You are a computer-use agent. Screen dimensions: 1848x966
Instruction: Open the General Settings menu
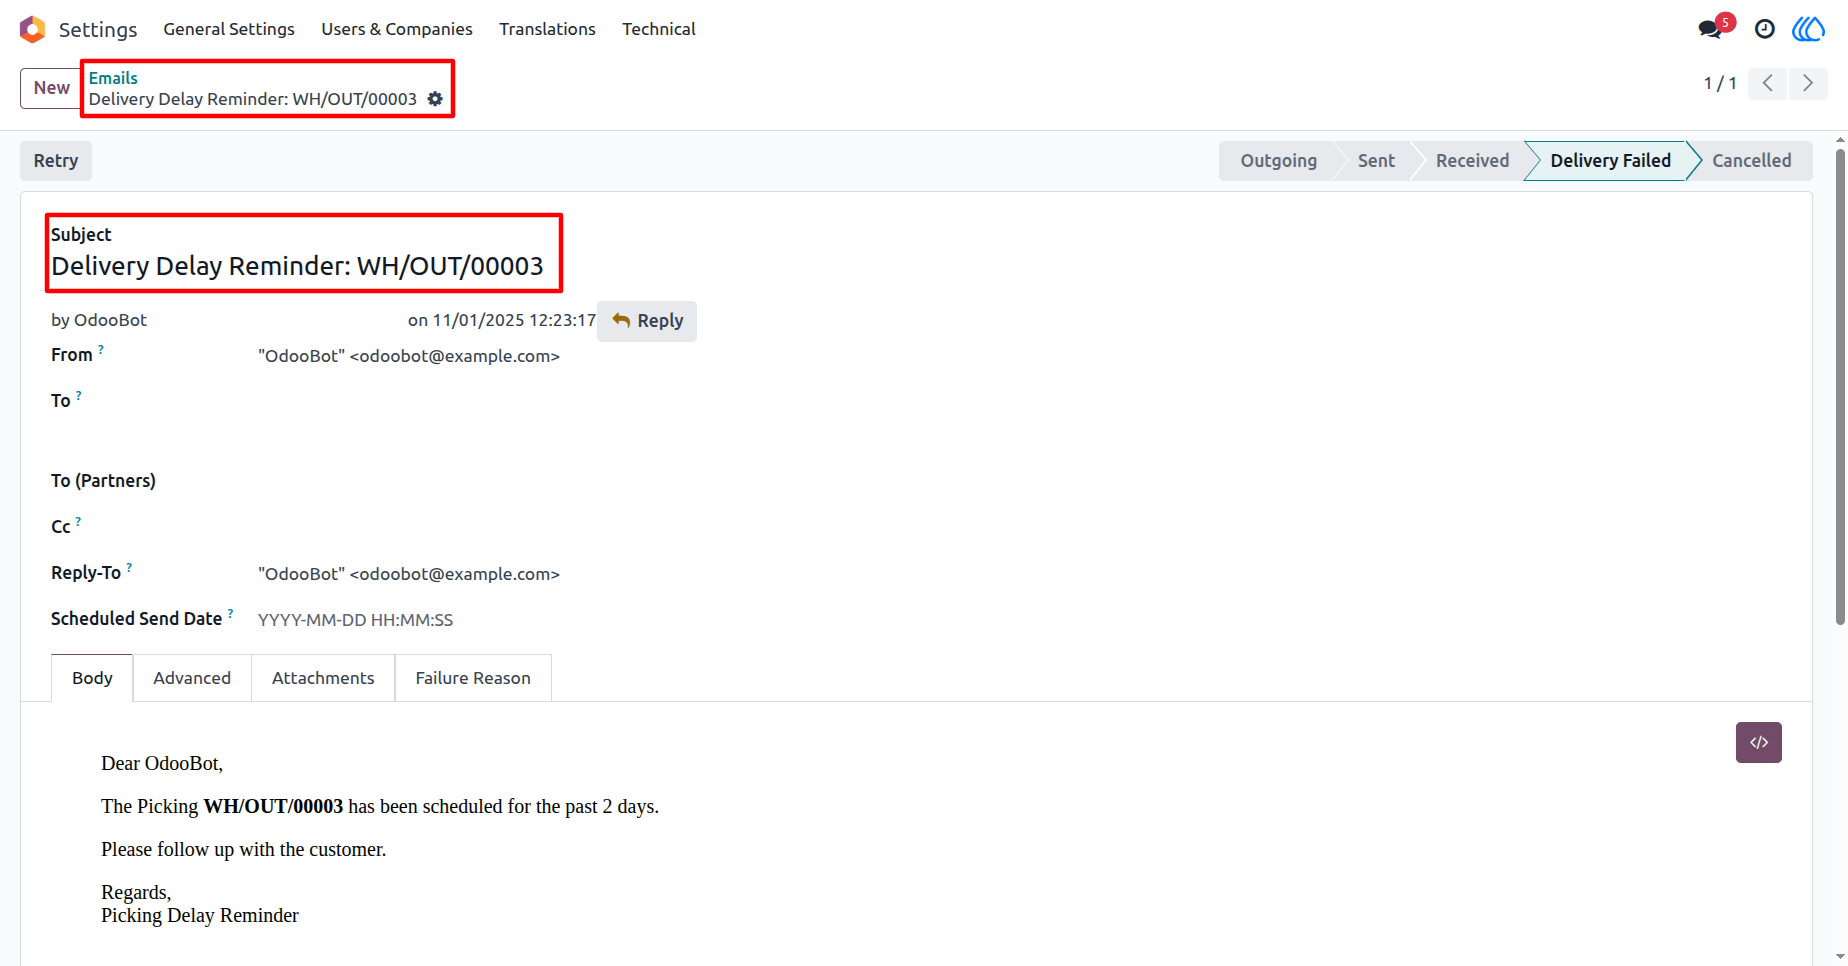(229, 29)
